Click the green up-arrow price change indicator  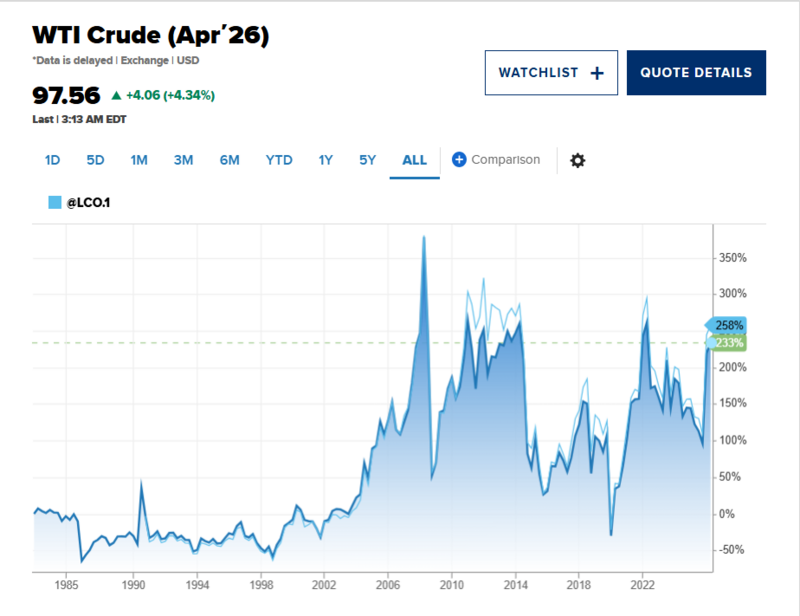click(x=116, y=96)
